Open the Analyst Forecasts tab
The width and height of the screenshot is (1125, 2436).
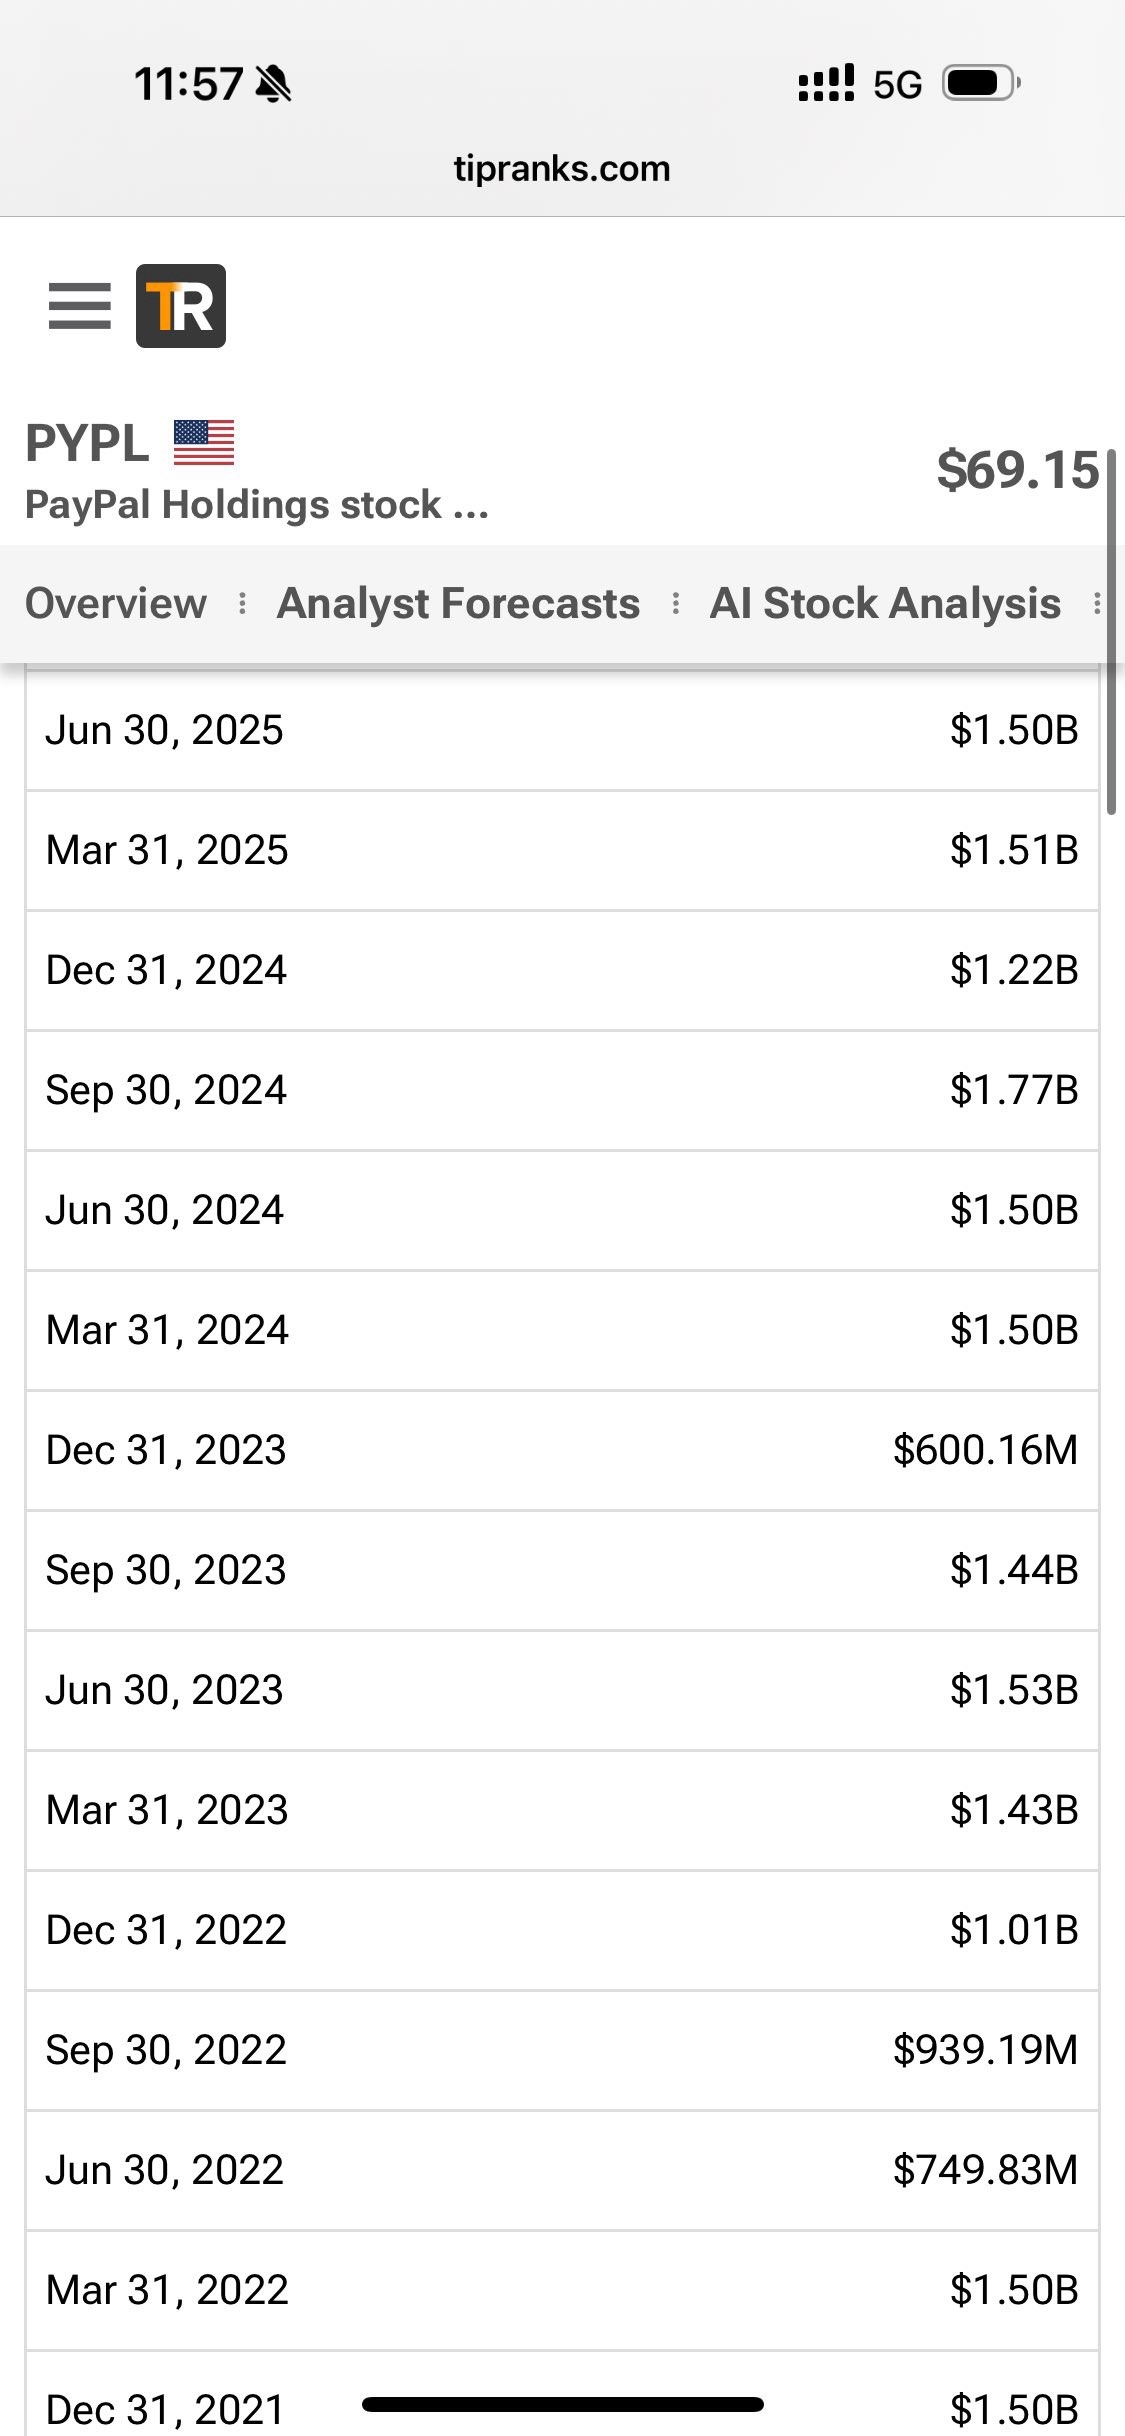[458, 603]
